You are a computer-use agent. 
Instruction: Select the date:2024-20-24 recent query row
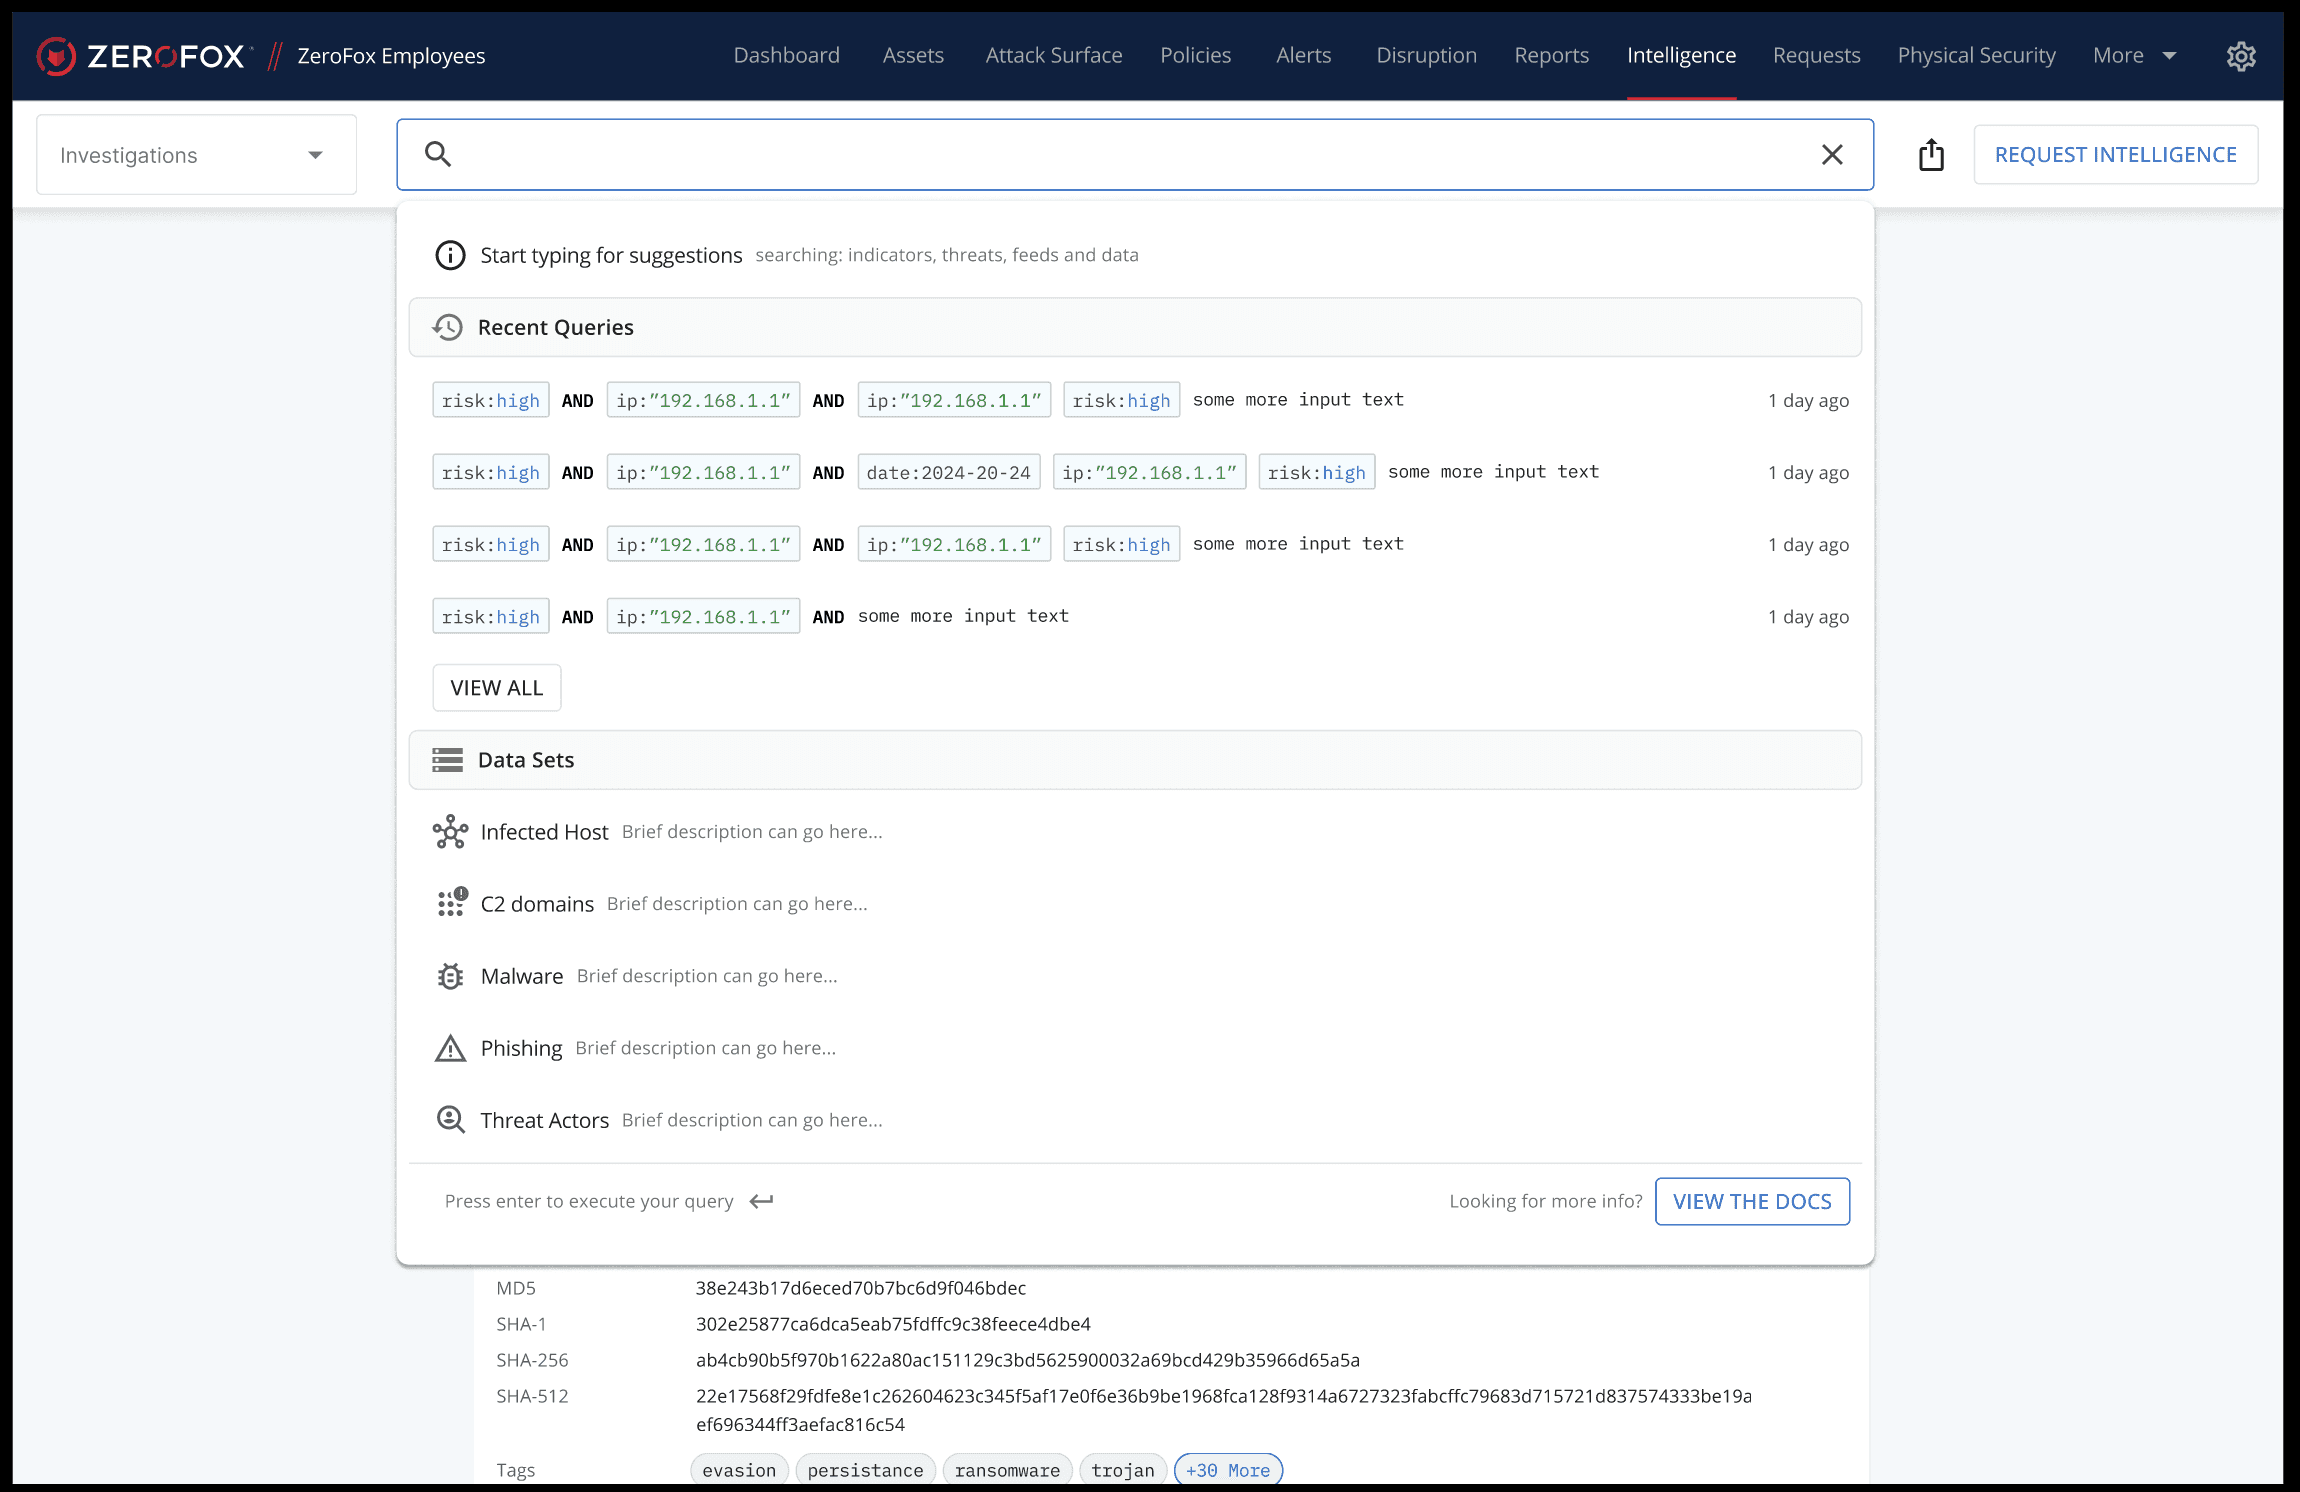coord(948,472)
